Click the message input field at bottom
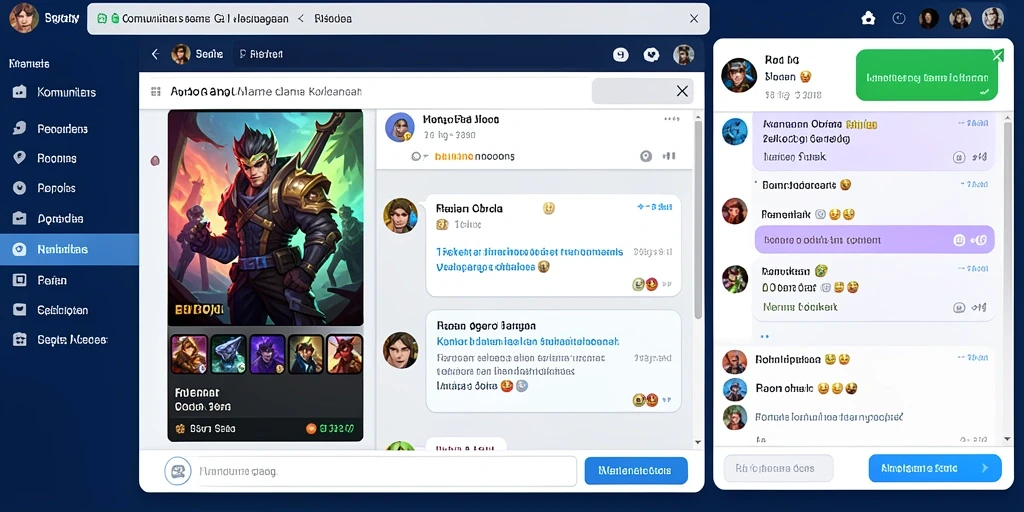Image resolution: width=1024 pixels, height=512 pixels. point(387,471)
